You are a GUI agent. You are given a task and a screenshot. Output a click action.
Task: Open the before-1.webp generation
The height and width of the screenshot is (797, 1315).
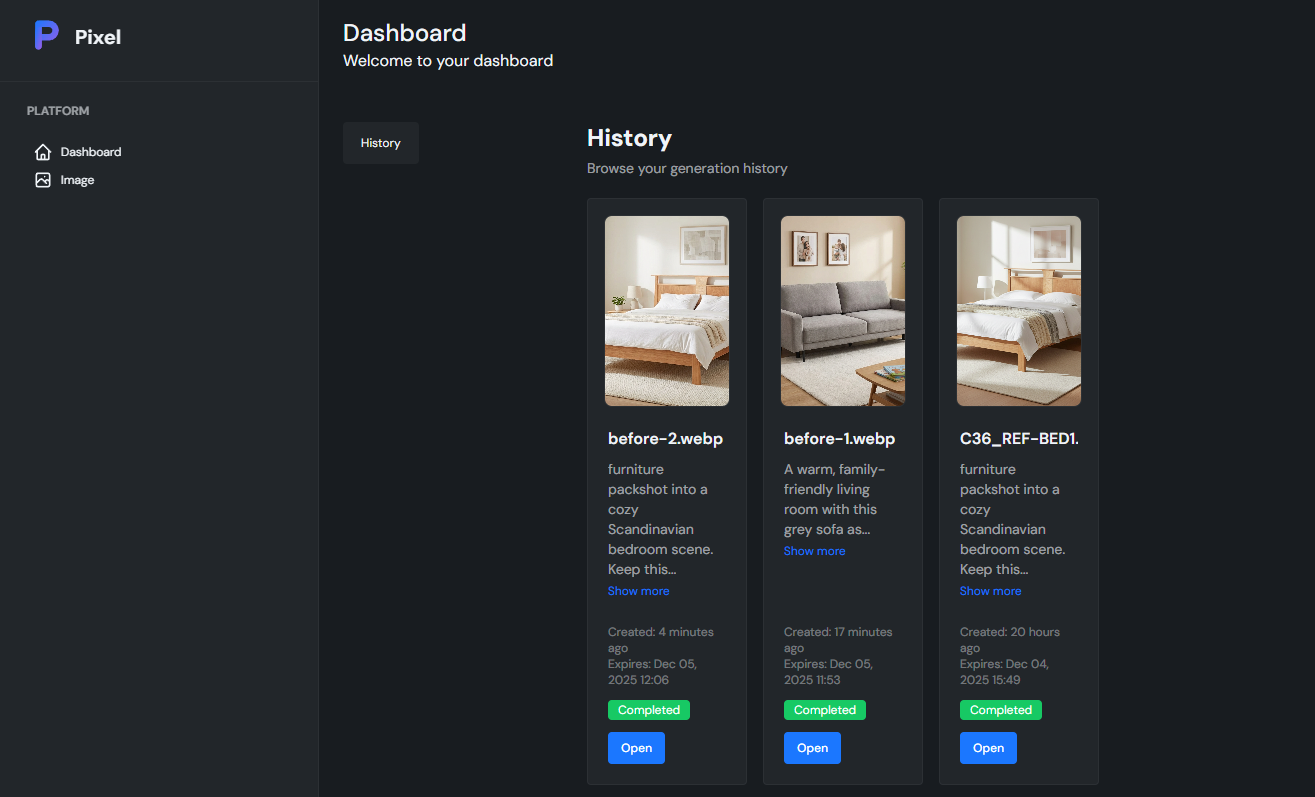812,747
